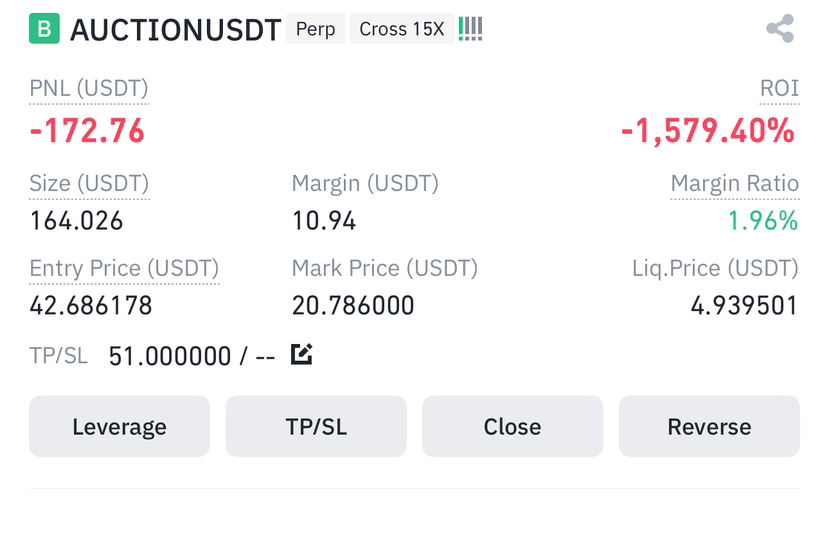Tap the ROI label
Viewport: 829px width, 533px height.
779,88
